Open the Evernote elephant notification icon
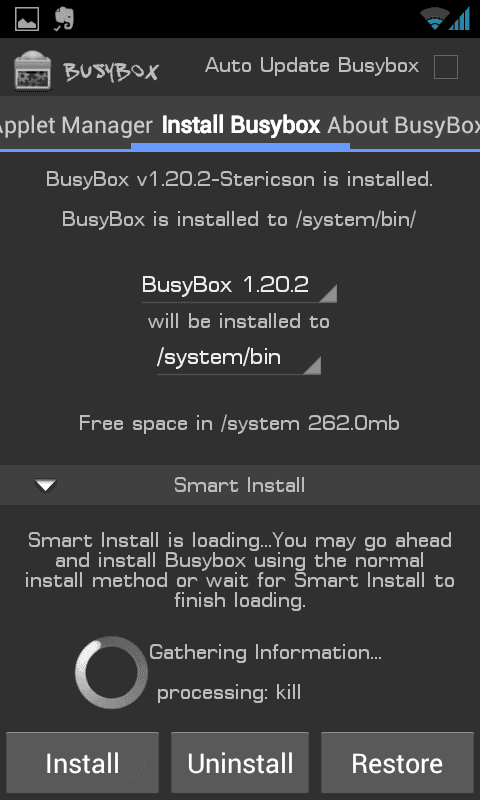Viewport: 480px width, 800px height. (x=65, y=19)
